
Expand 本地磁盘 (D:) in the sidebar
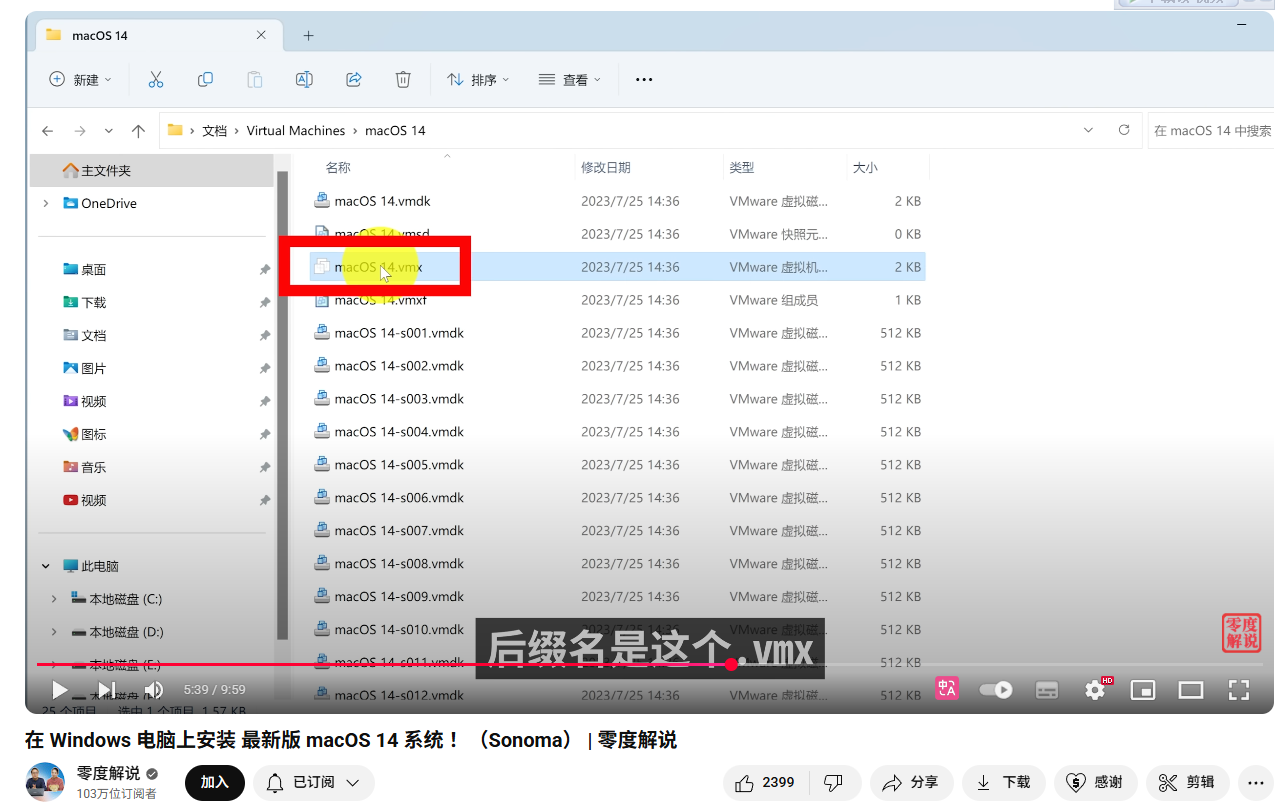[x=54, y=632]
